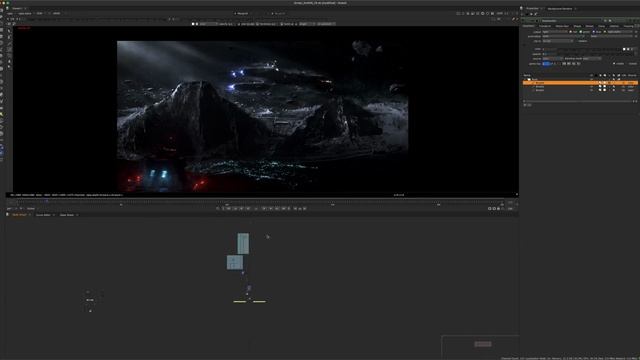Select the lower Read node thumbnail
The image size is (640, 360).
(235, 262)
